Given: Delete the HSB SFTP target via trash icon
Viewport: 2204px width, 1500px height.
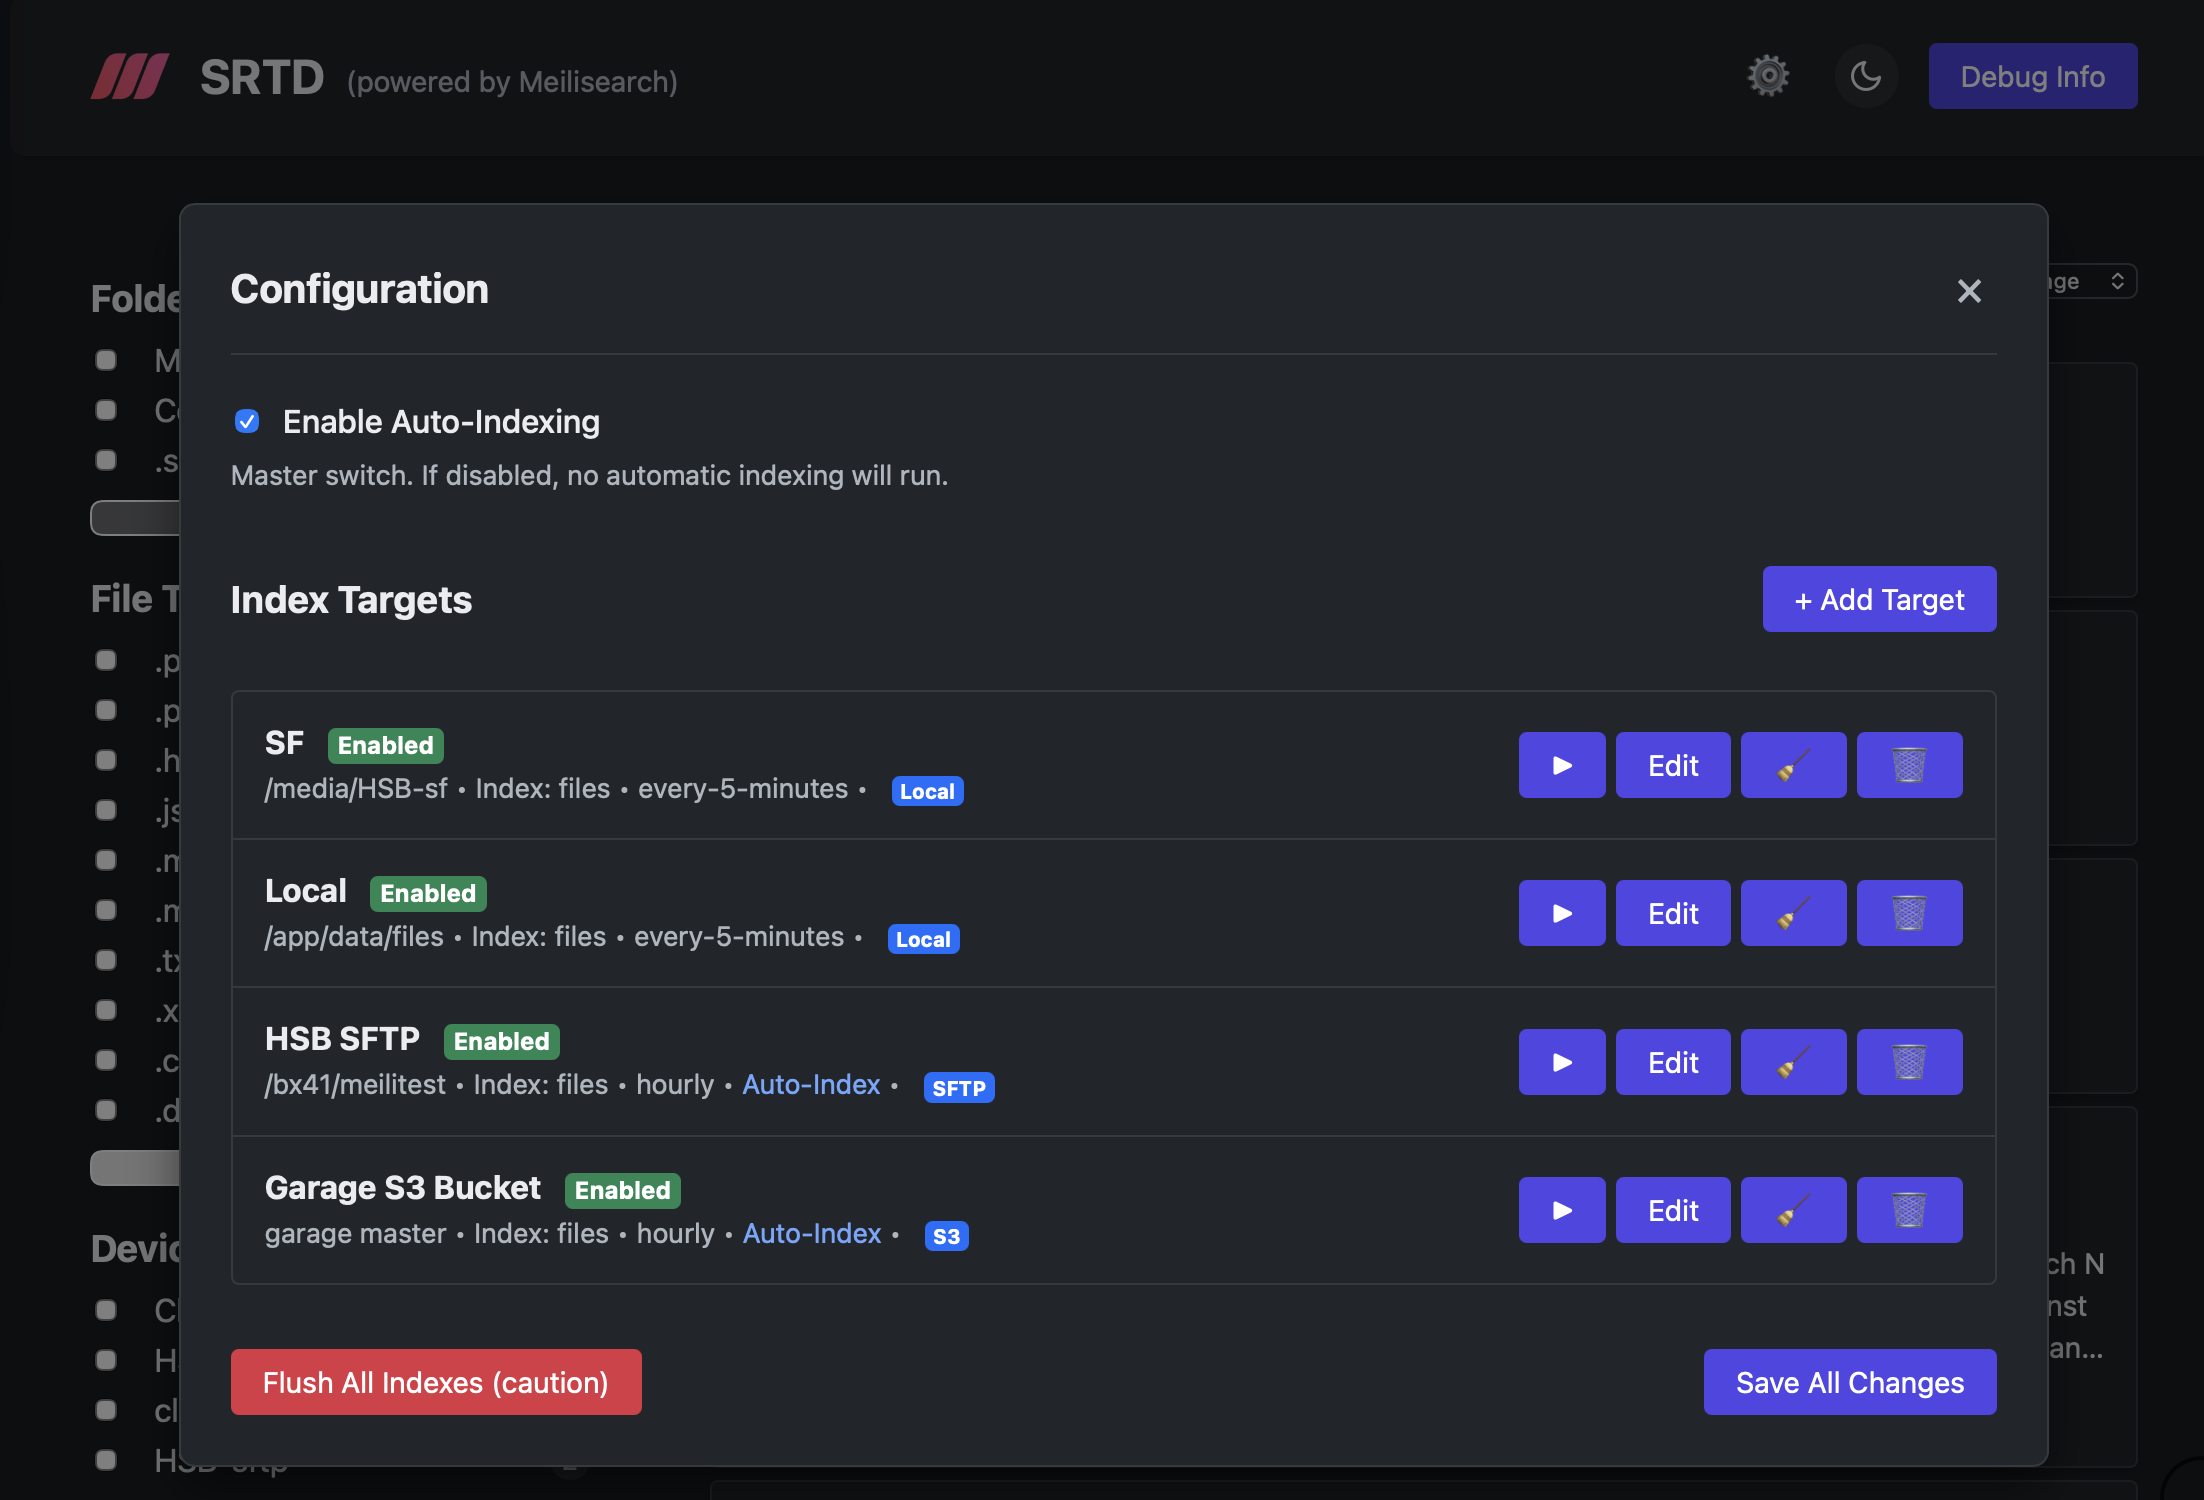Looking at the screenshot, I should (x=1908, y=1062).
